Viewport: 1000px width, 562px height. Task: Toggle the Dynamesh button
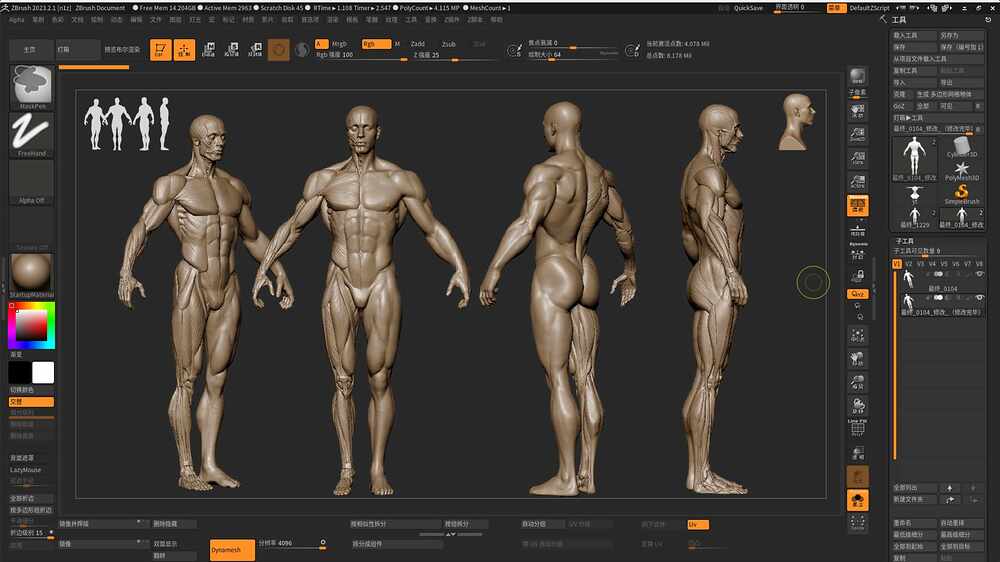232,549
